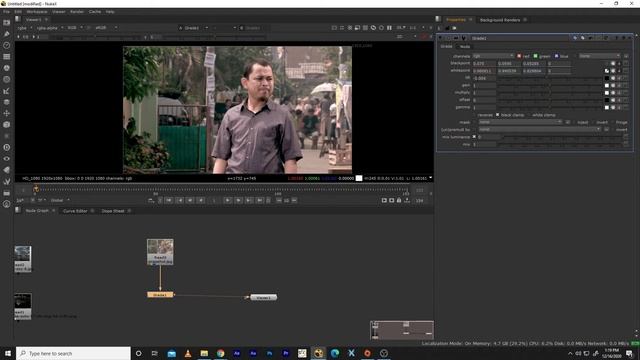Viewport: 640px width, 360px height.
Task: Toggle the mix luminance checkbox
Action: [474, 137]
